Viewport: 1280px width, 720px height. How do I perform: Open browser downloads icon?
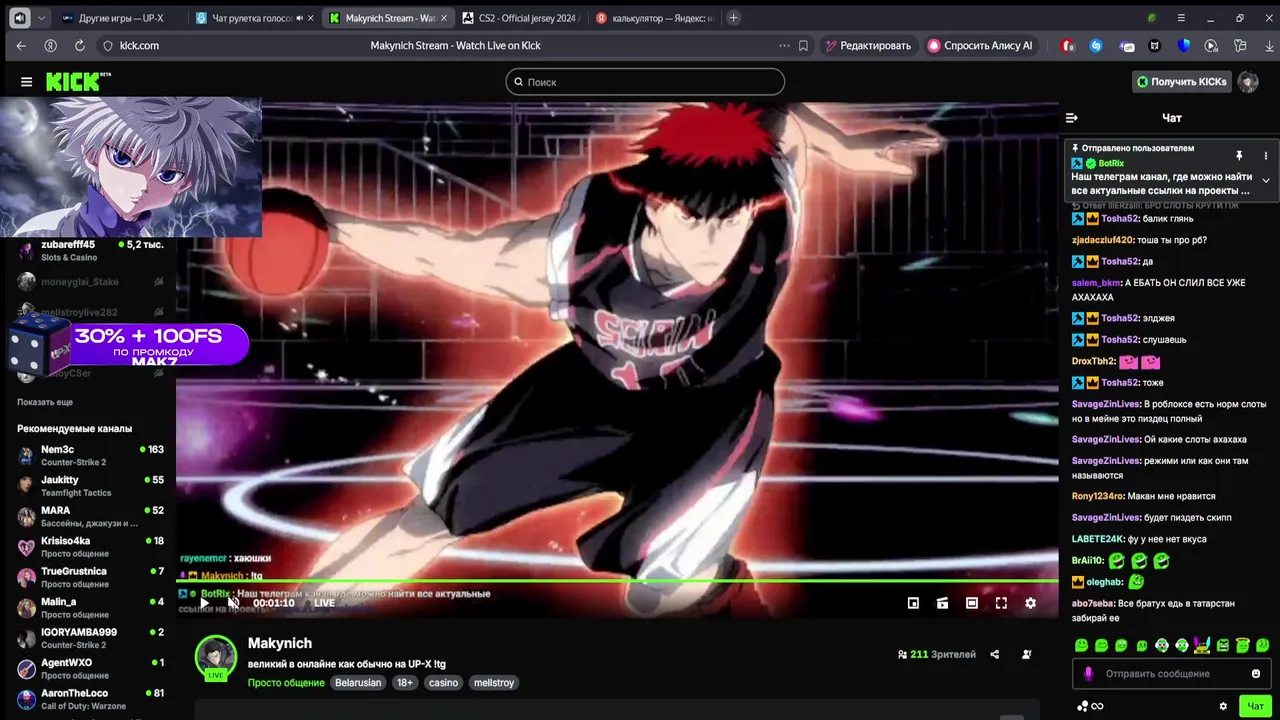coord(1270,46)
